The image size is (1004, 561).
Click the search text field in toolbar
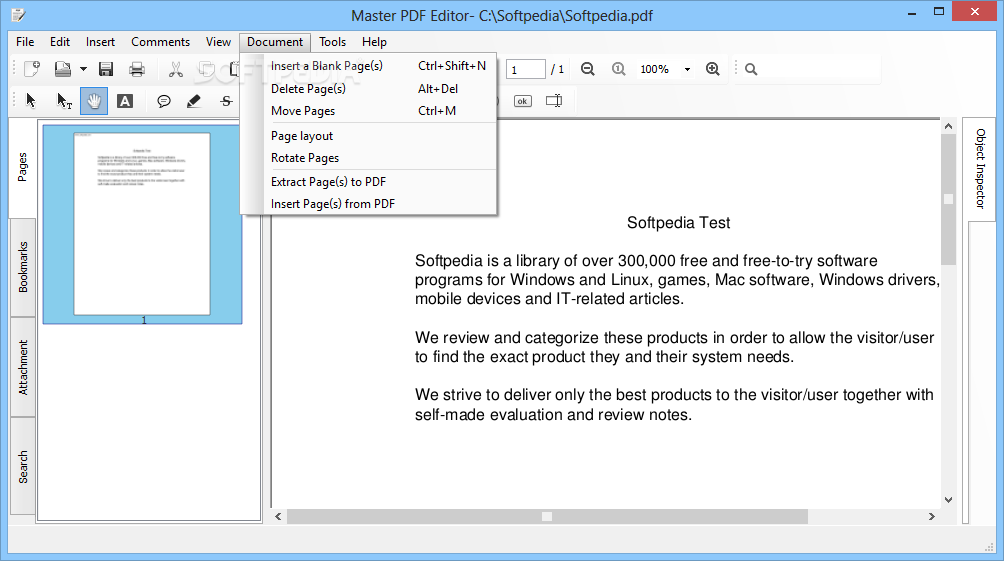point(820,69)
